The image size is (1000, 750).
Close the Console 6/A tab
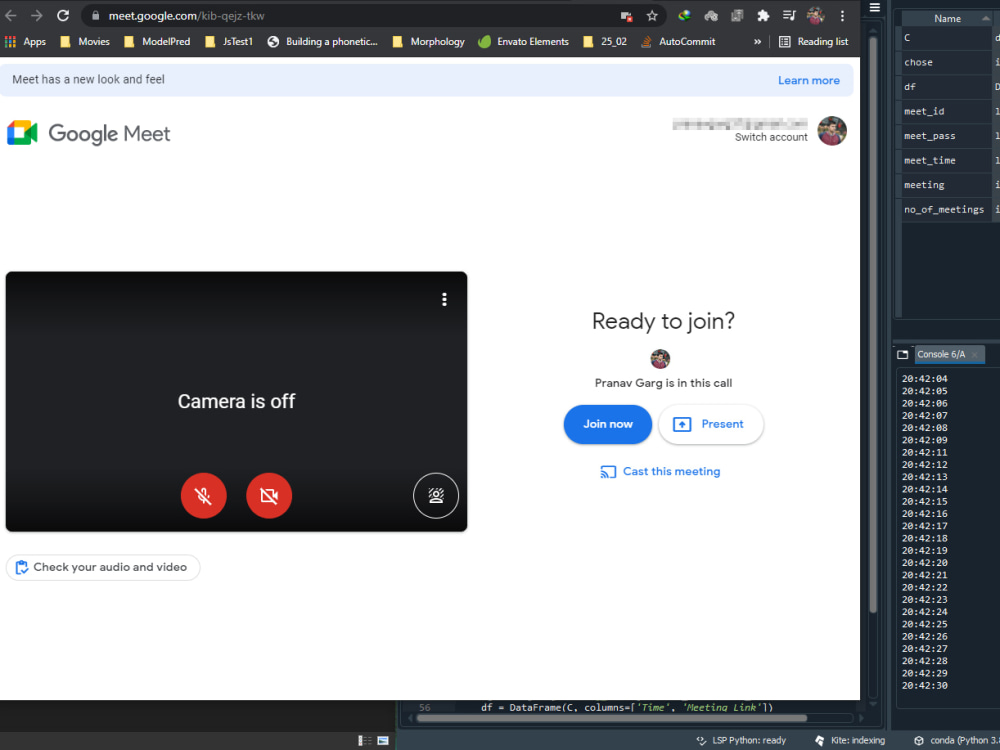coord(974,355)
